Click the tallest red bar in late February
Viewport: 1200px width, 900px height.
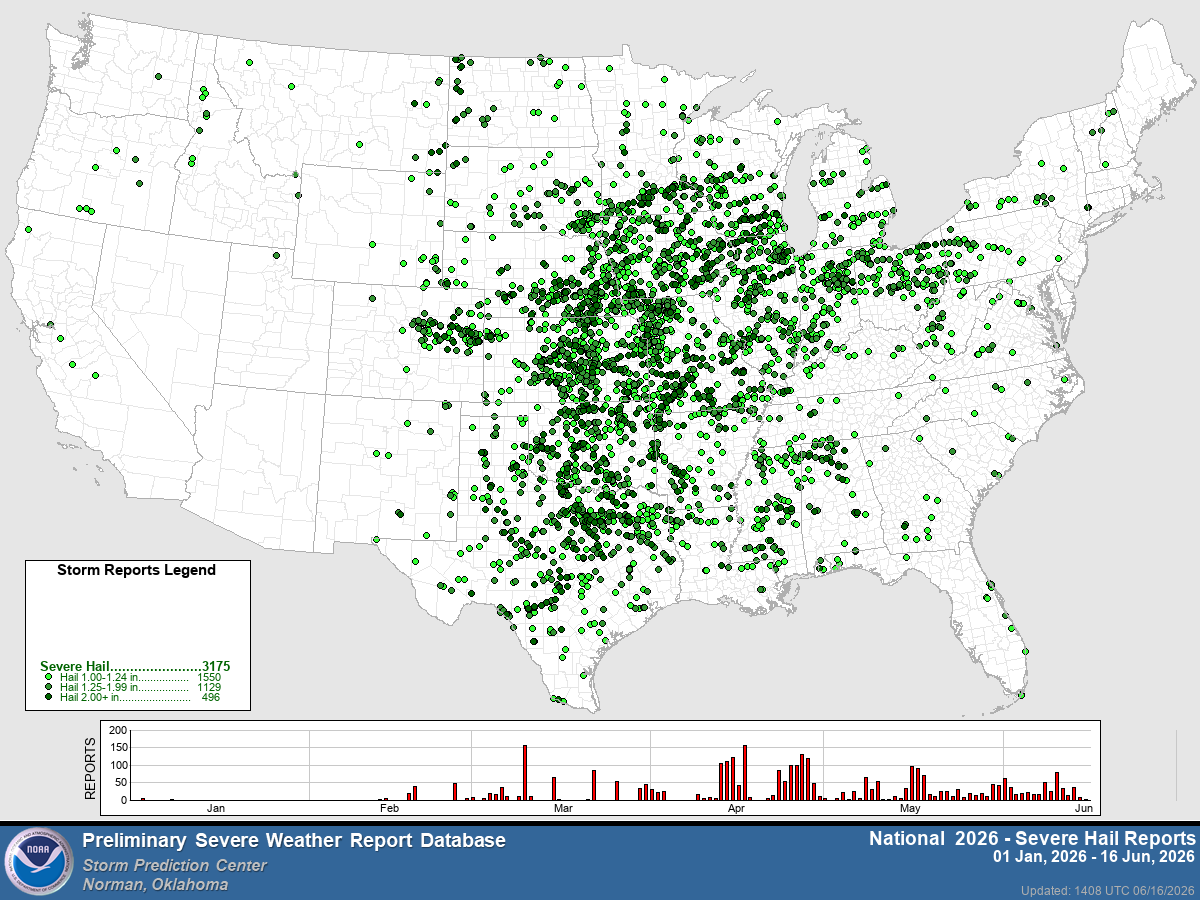pos(525,773)
